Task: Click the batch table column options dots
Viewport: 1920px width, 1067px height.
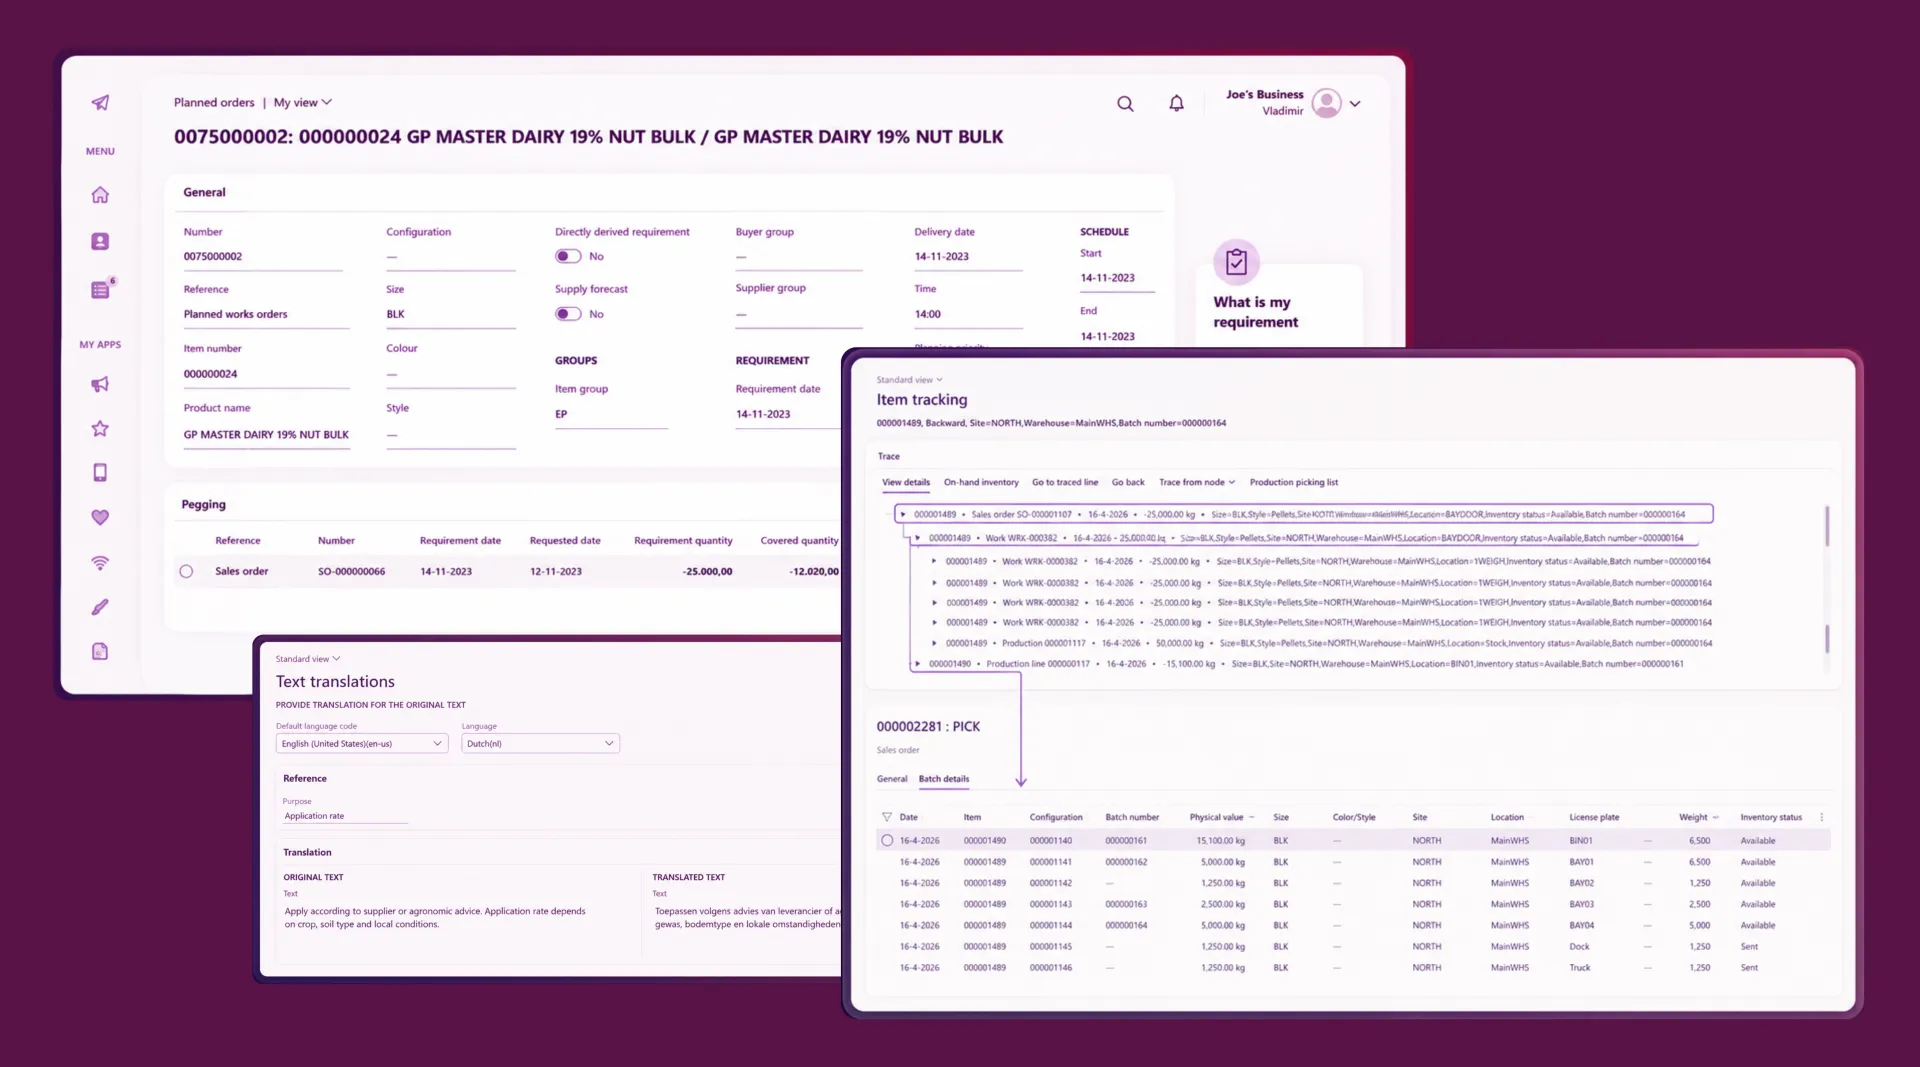Action: [1821, 817]
